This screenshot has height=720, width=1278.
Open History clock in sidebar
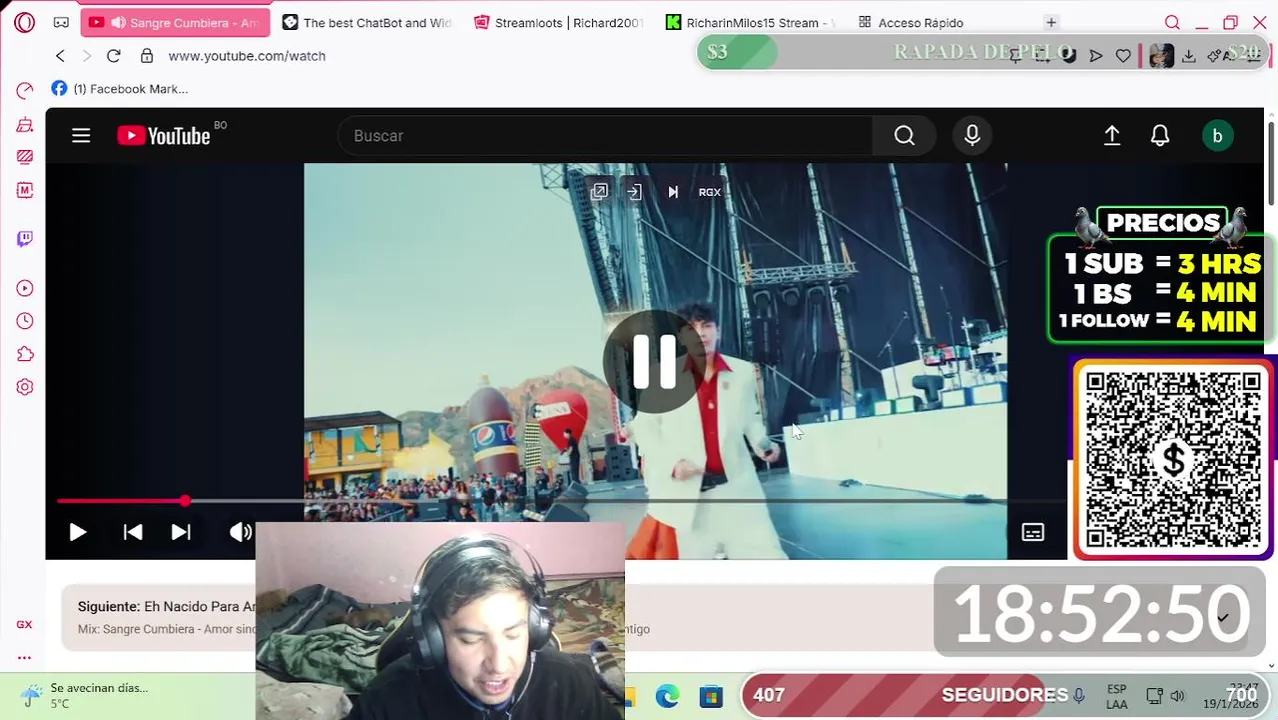click(x=25, y=321)
